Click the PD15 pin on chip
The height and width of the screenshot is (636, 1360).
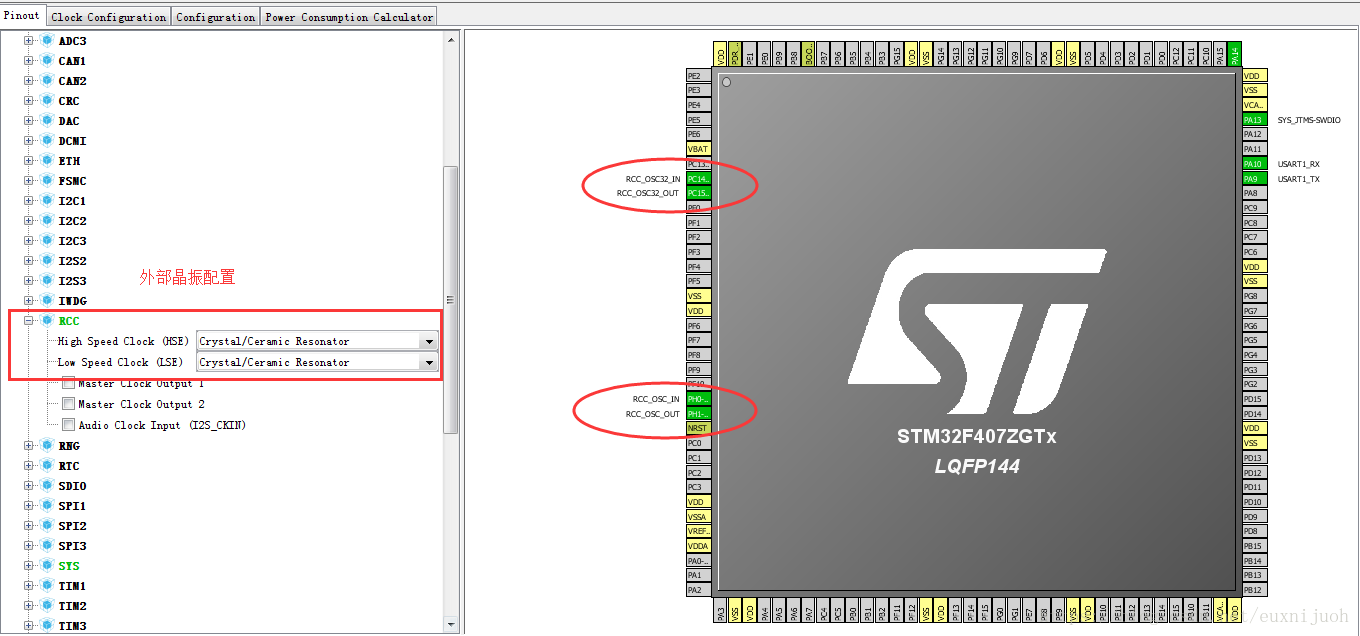[x=1253, y=399]
